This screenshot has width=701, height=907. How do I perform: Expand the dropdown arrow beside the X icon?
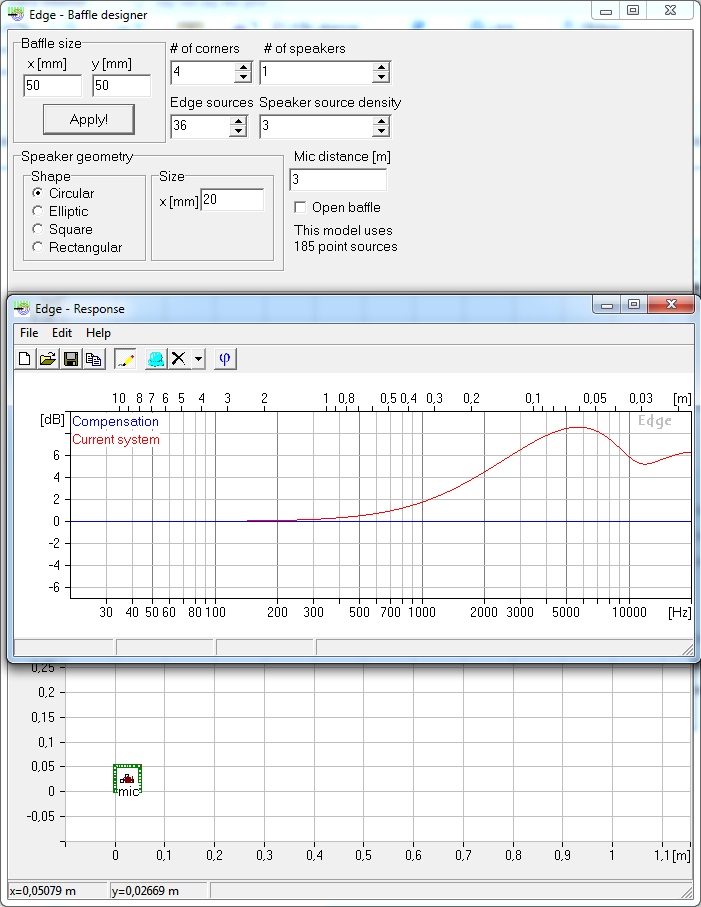199,359
